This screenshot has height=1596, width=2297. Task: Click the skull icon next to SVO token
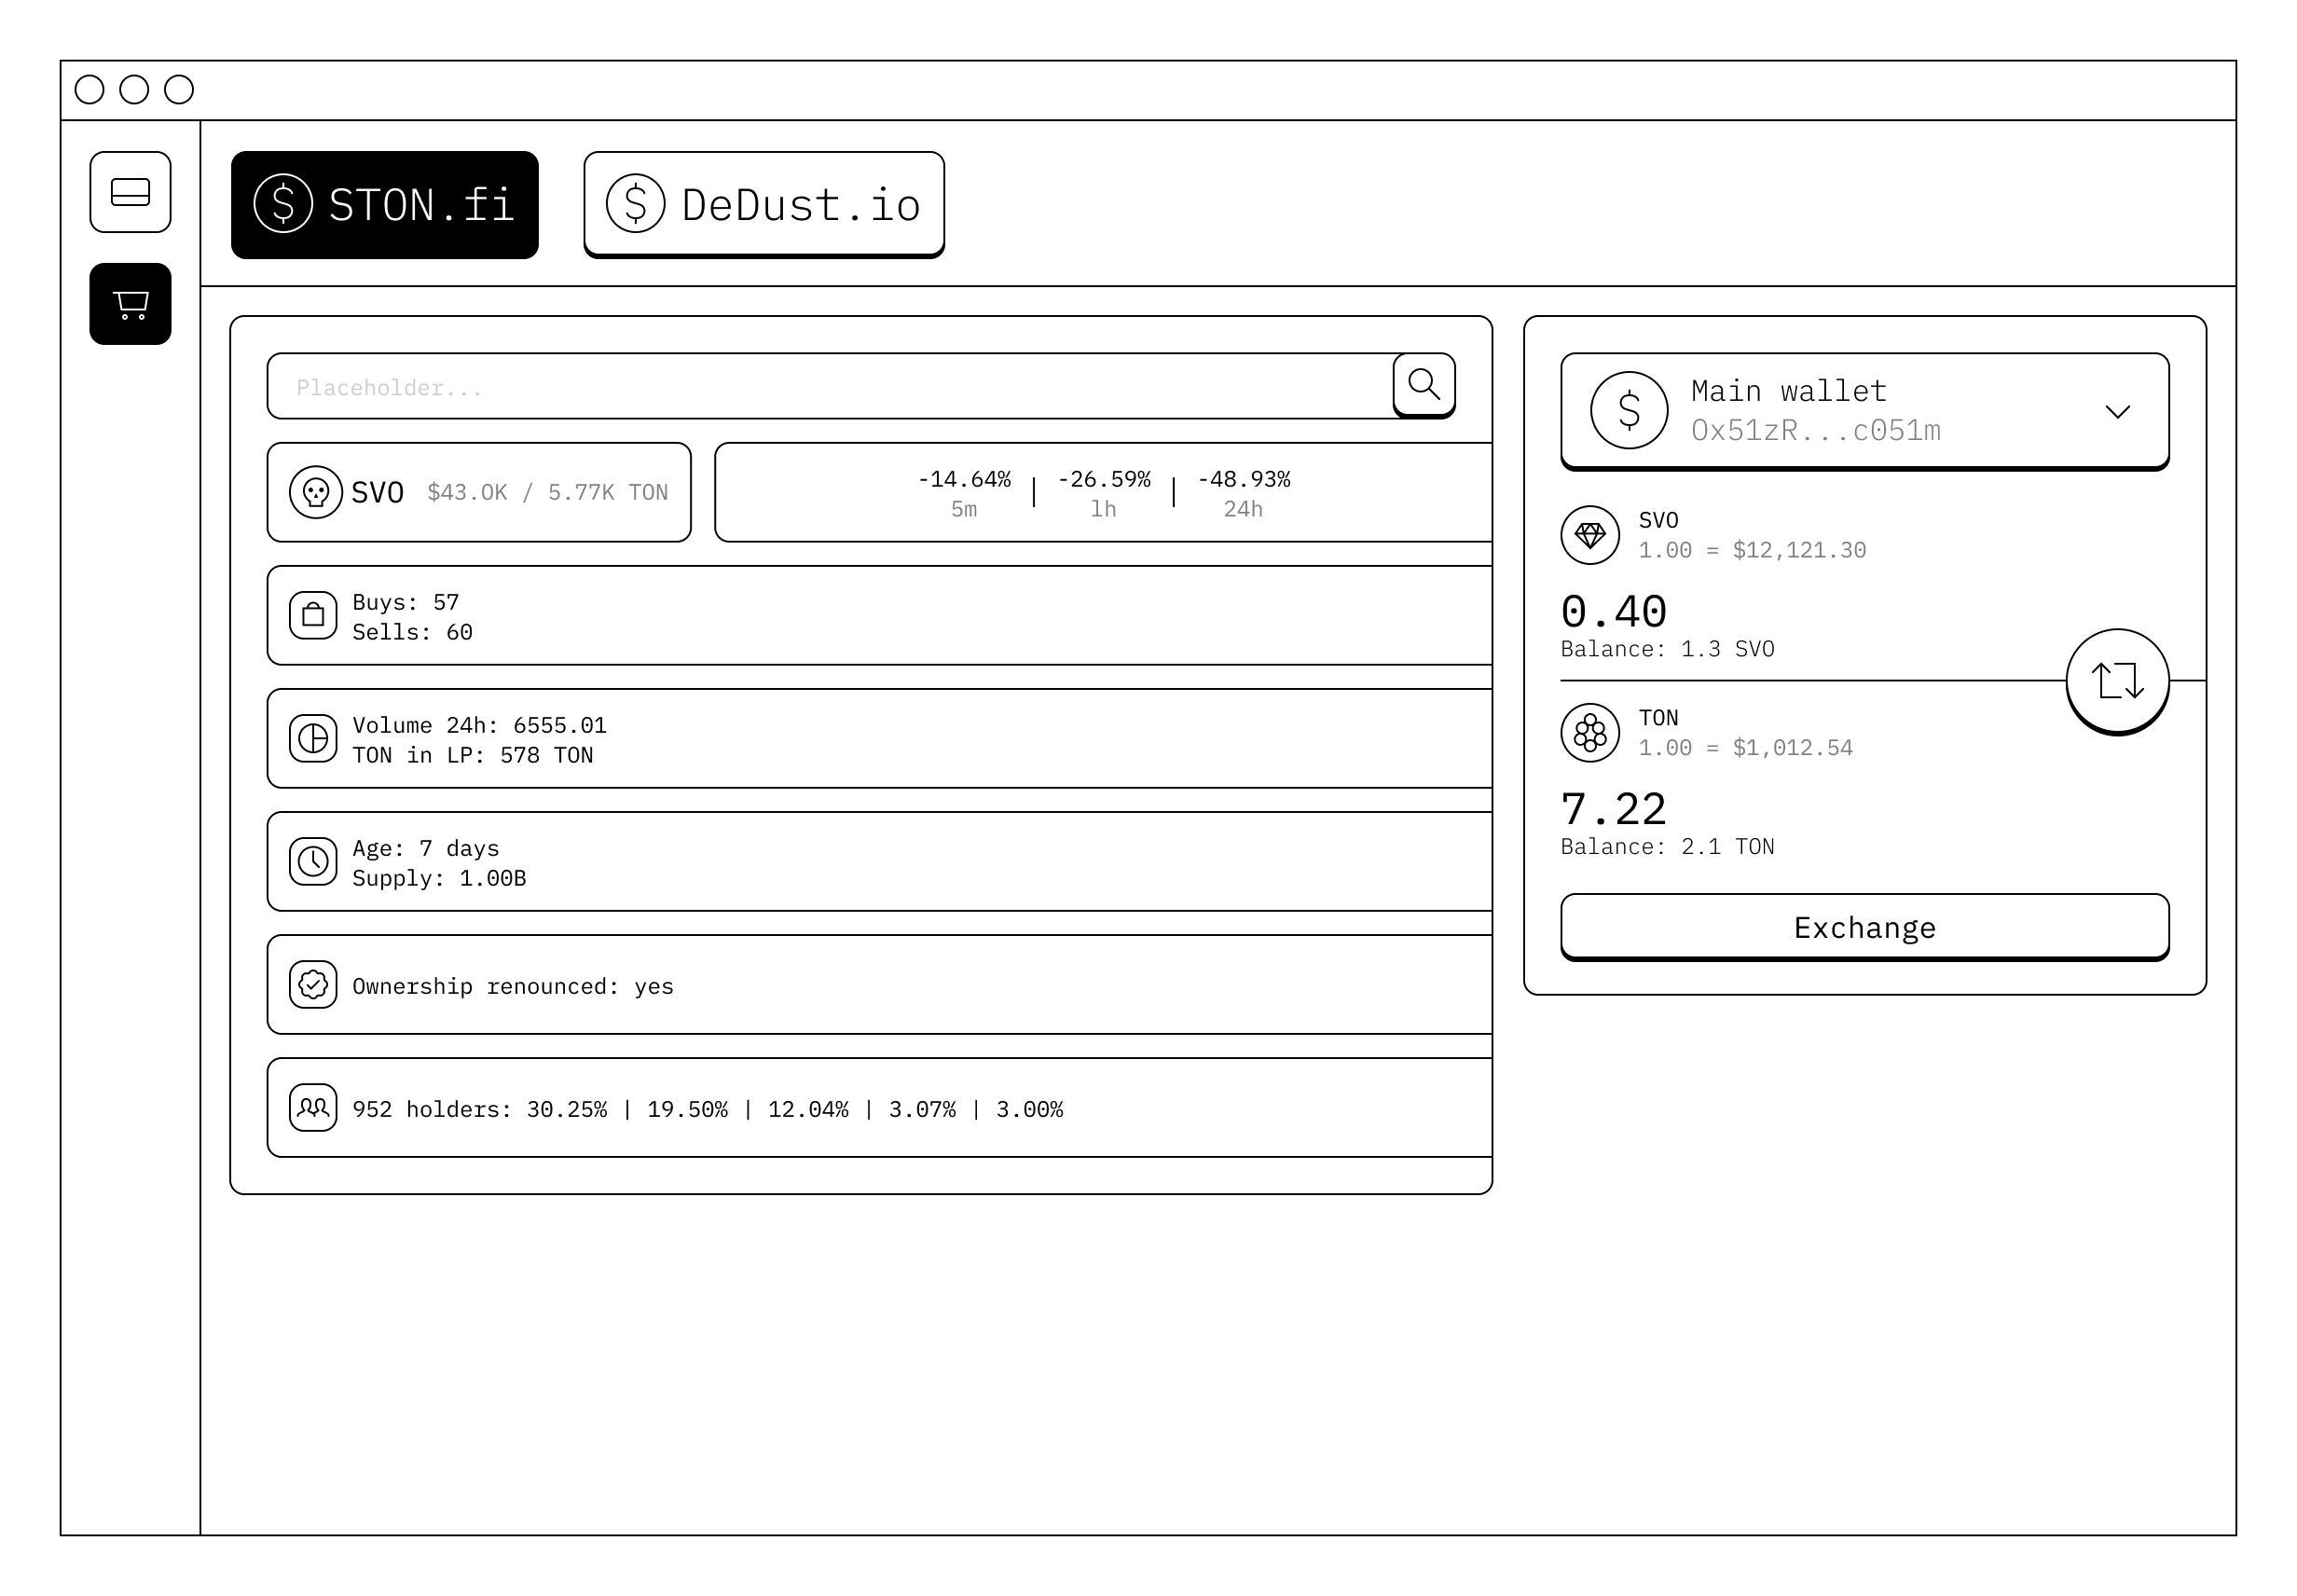[x=317, y=491]
